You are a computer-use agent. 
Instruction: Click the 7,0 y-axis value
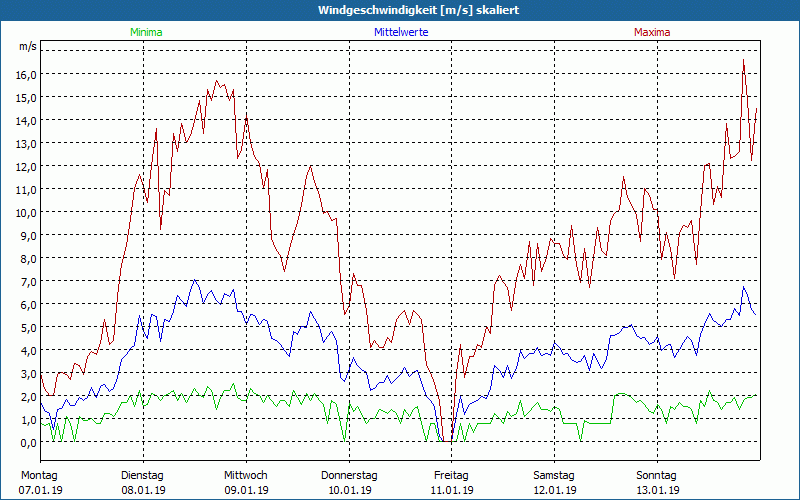30,281
